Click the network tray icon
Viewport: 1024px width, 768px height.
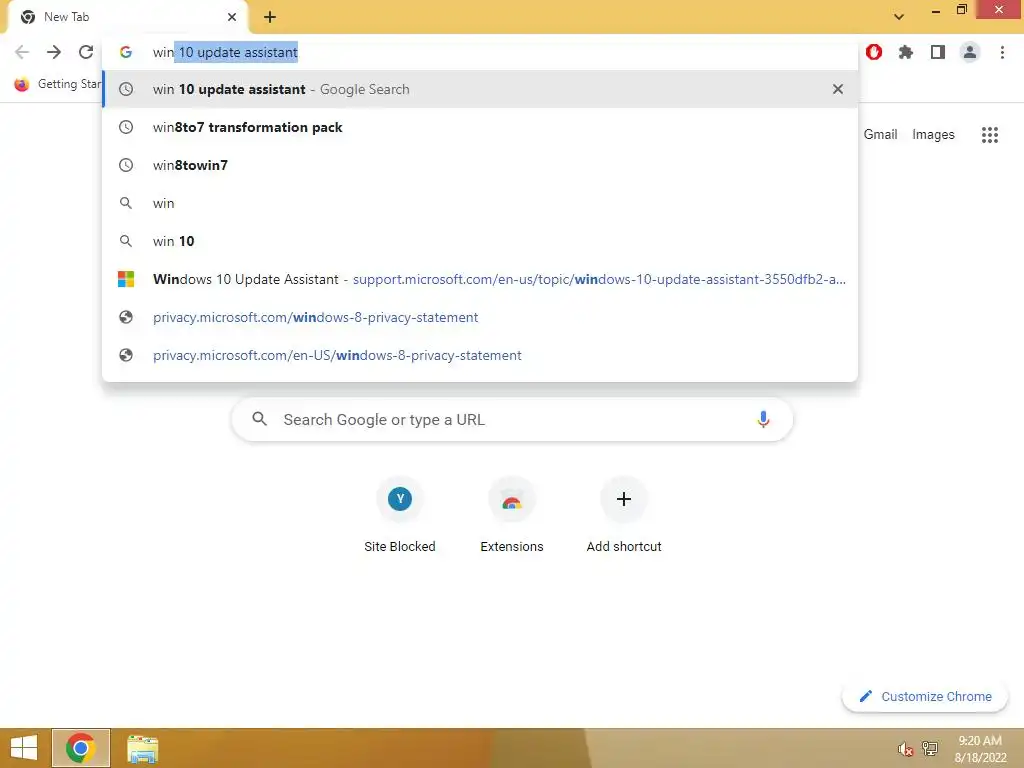929,748
